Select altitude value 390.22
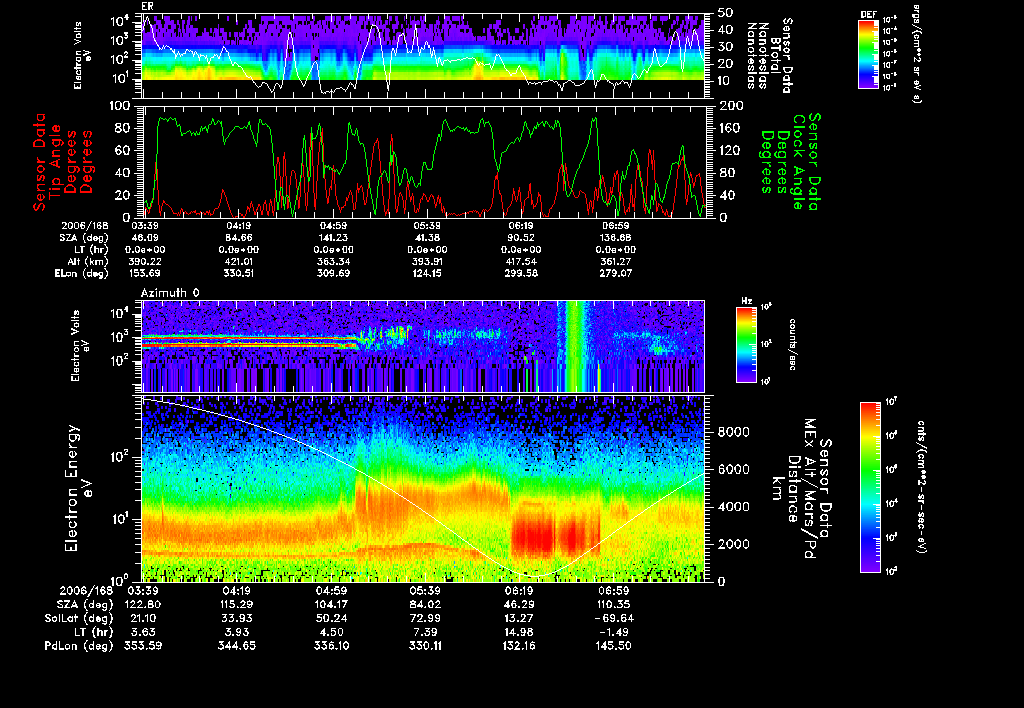Screen dimensions: 1024x708 point(145,261)
